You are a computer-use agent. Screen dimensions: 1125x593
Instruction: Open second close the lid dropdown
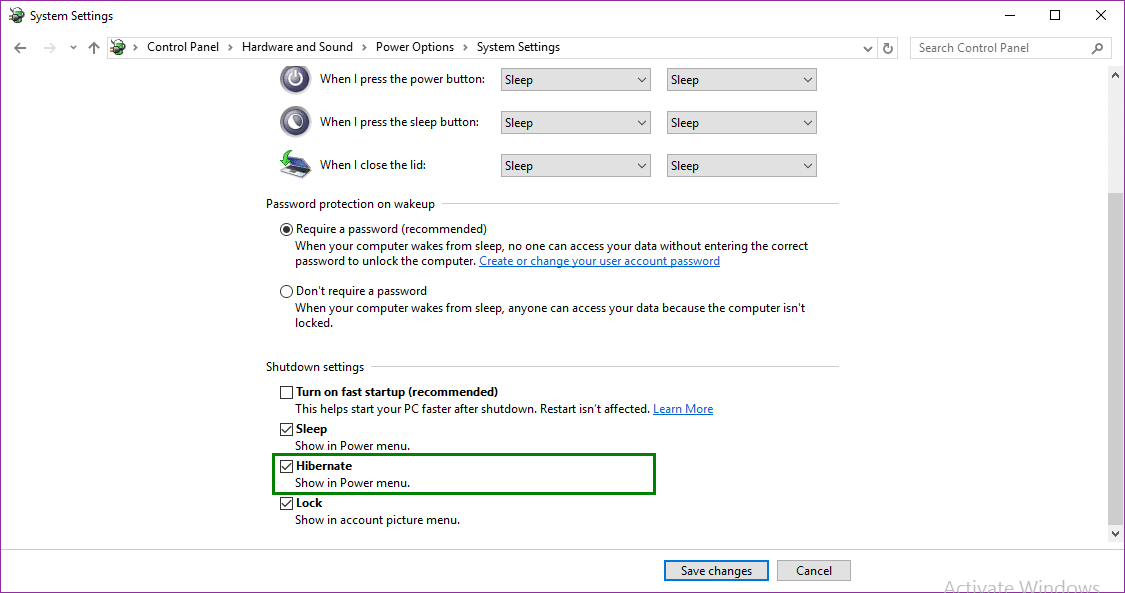tap(742, 166)
